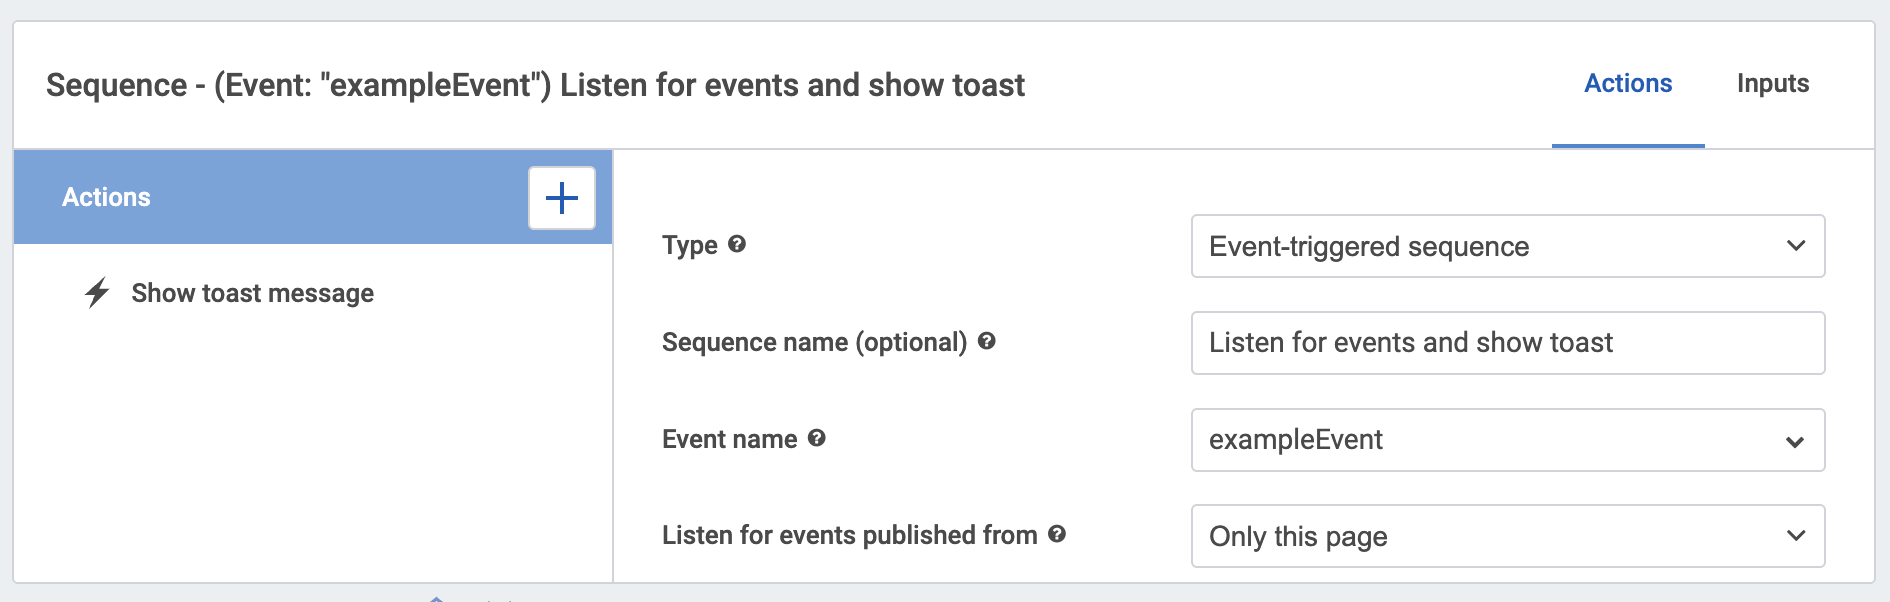This screenshot has width=1890, height=602.
Task: Click caret arrow on exampleEvent dropdown
Action: point(1795,441)
